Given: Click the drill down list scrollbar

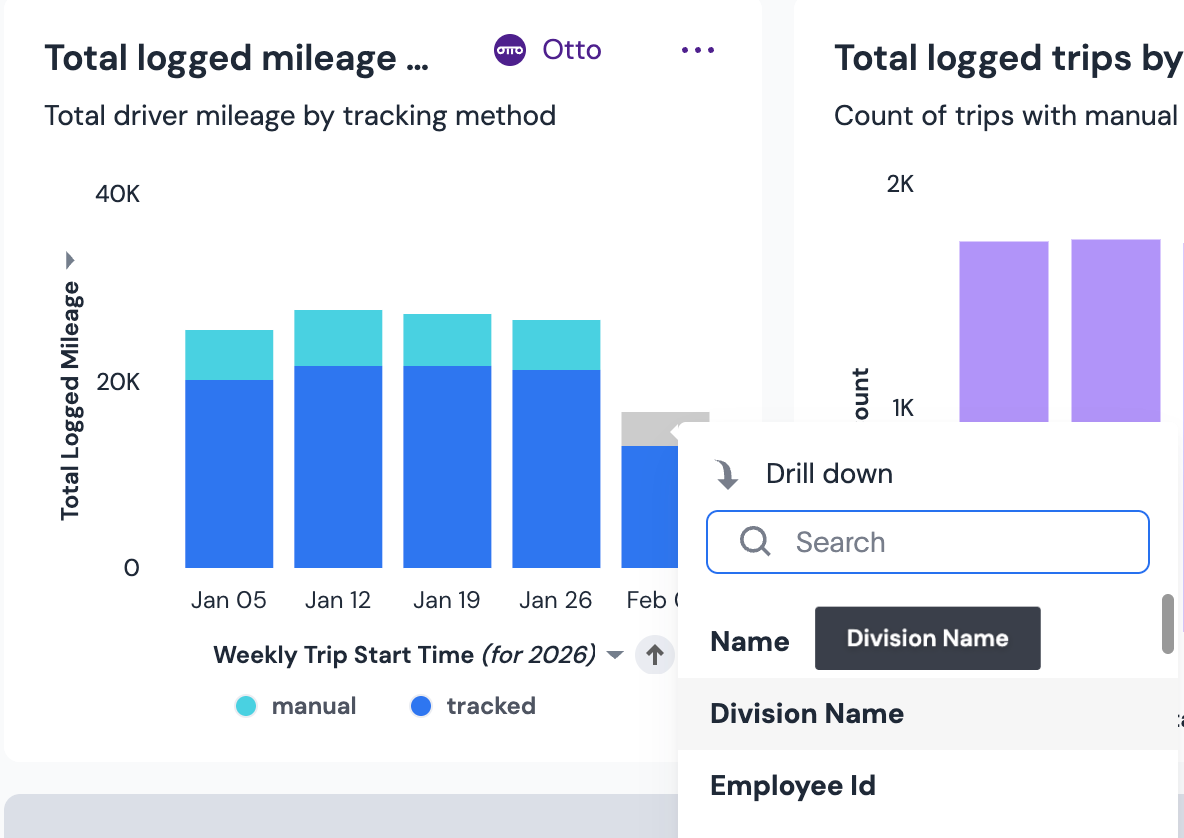Looking at the screenshot, I should pyautogui.click(x=1167, y=624).
